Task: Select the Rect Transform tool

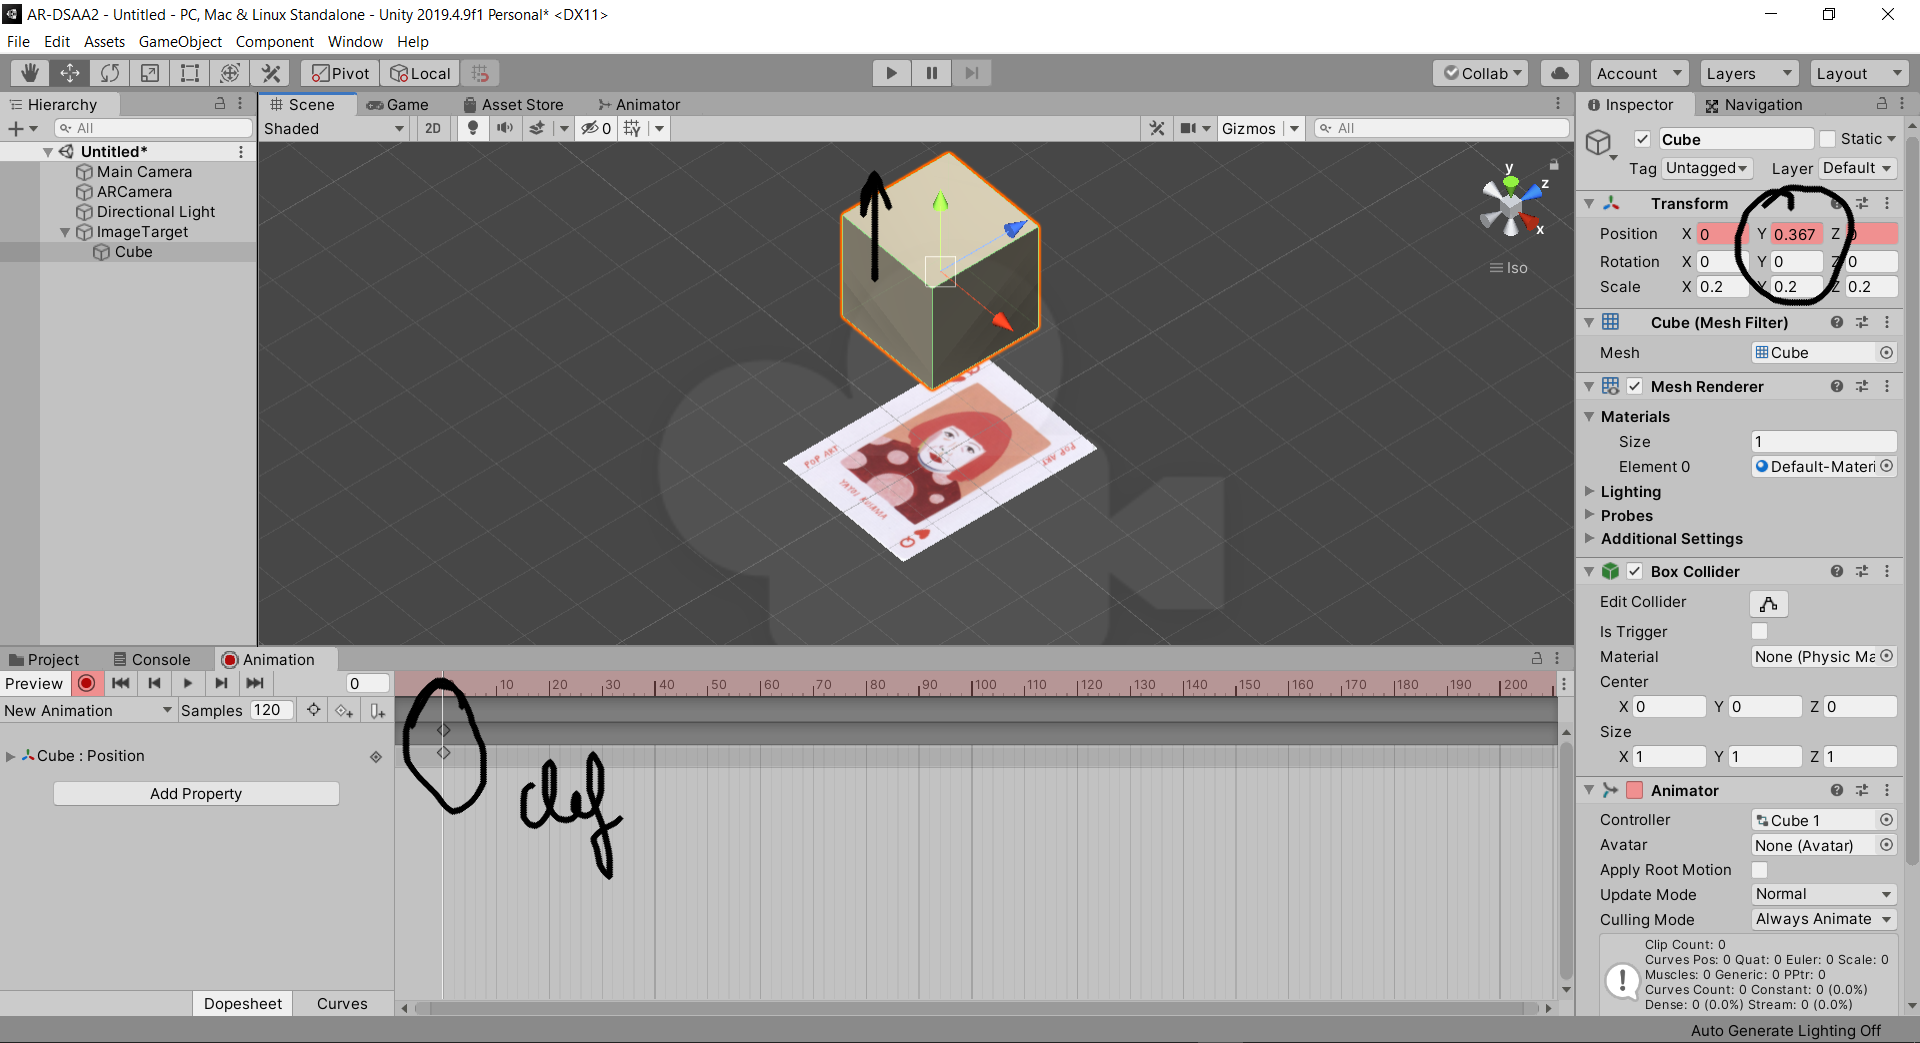Action: tap(190, 73)
